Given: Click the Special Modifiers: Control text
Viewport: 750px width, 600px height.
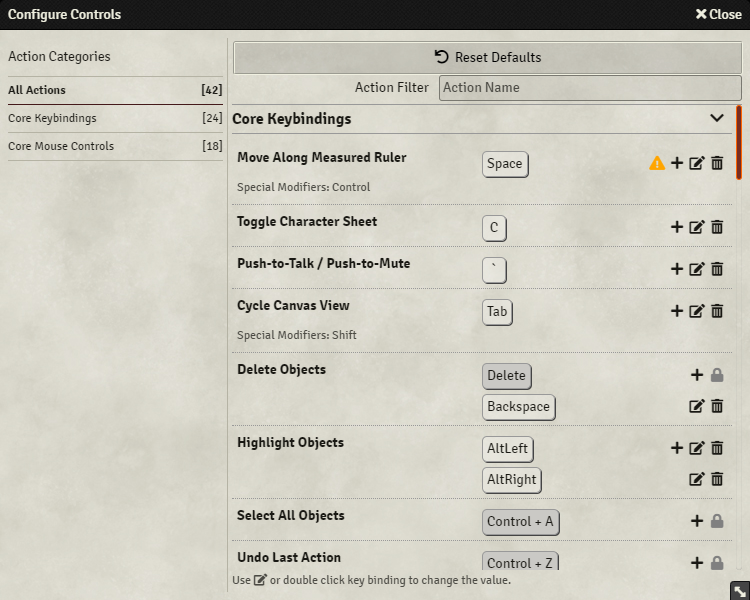Looking at the screenshot, I should coord(304,187).
